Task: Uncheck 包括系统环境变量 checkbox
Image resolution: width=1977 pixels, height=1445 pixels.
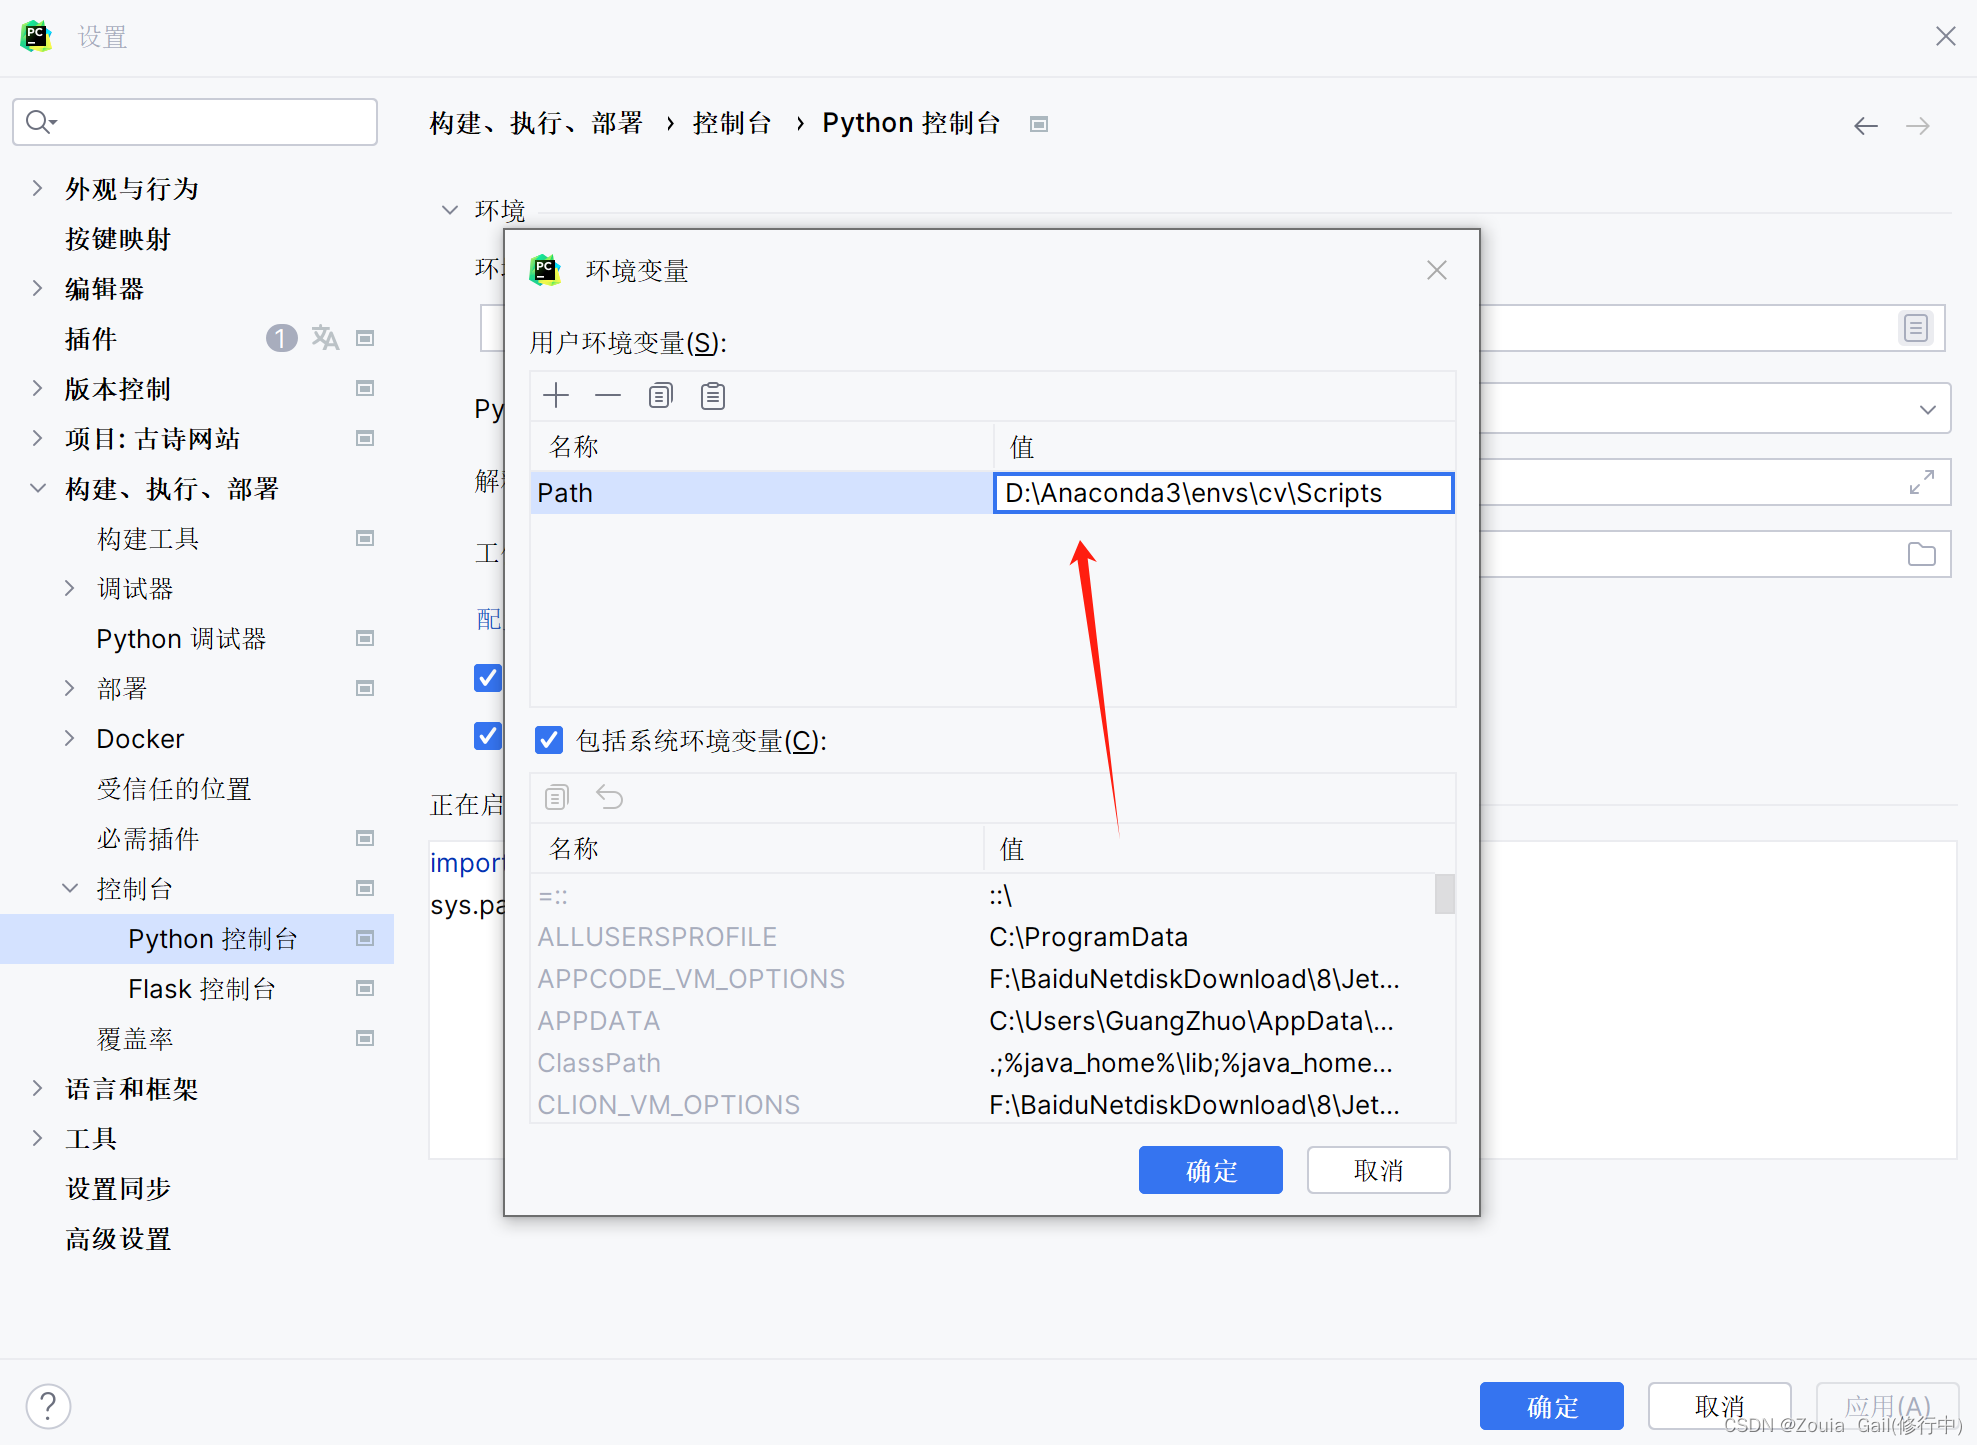Action: point(549,740)
